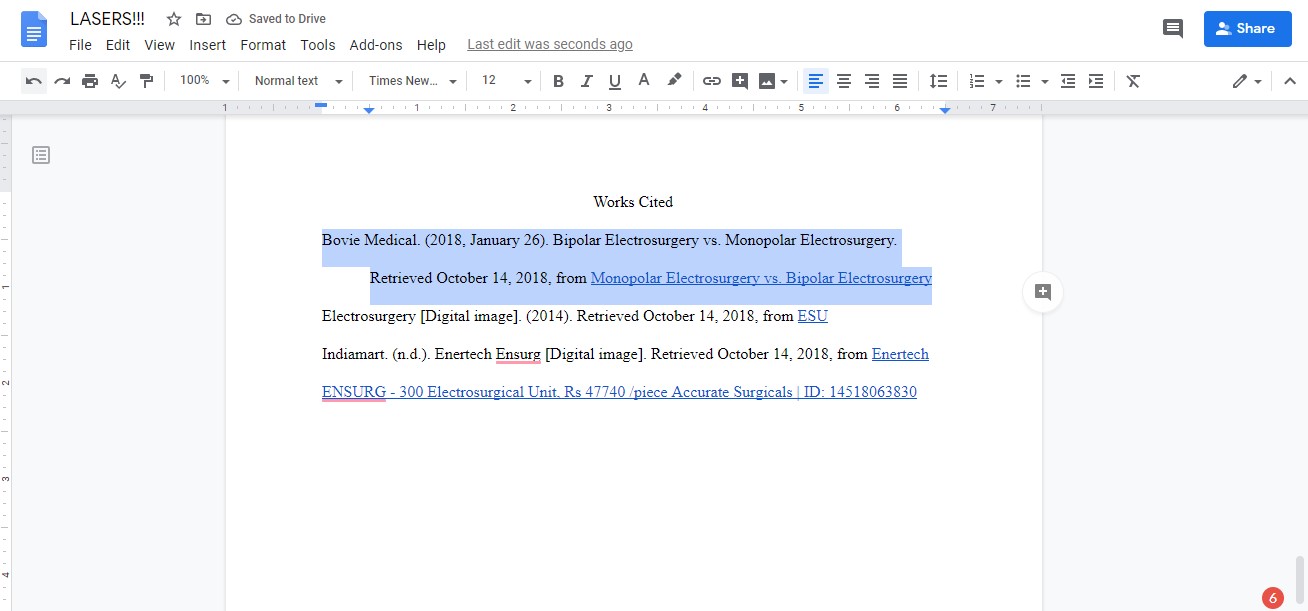
Task: Click the Insert link icon
Action: click(x=711, y=81)
